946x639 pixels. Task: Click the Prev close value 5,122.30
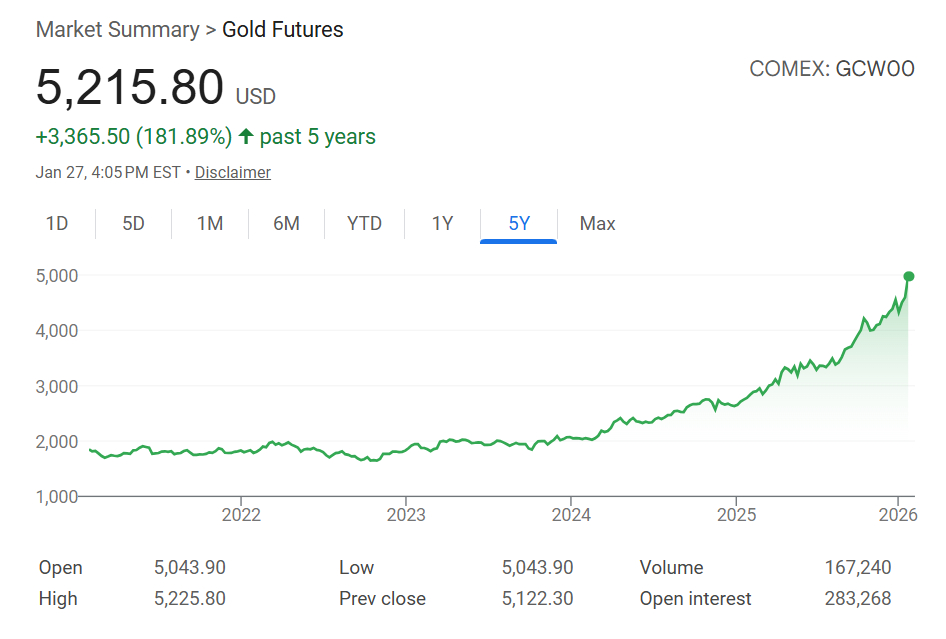tap(537, 599)
